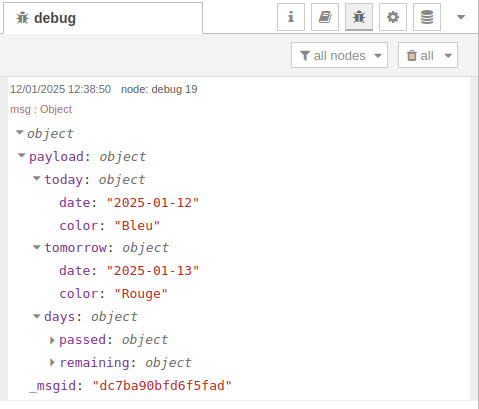Open the all nodes filter dropdown

click(x=339, y=55)
